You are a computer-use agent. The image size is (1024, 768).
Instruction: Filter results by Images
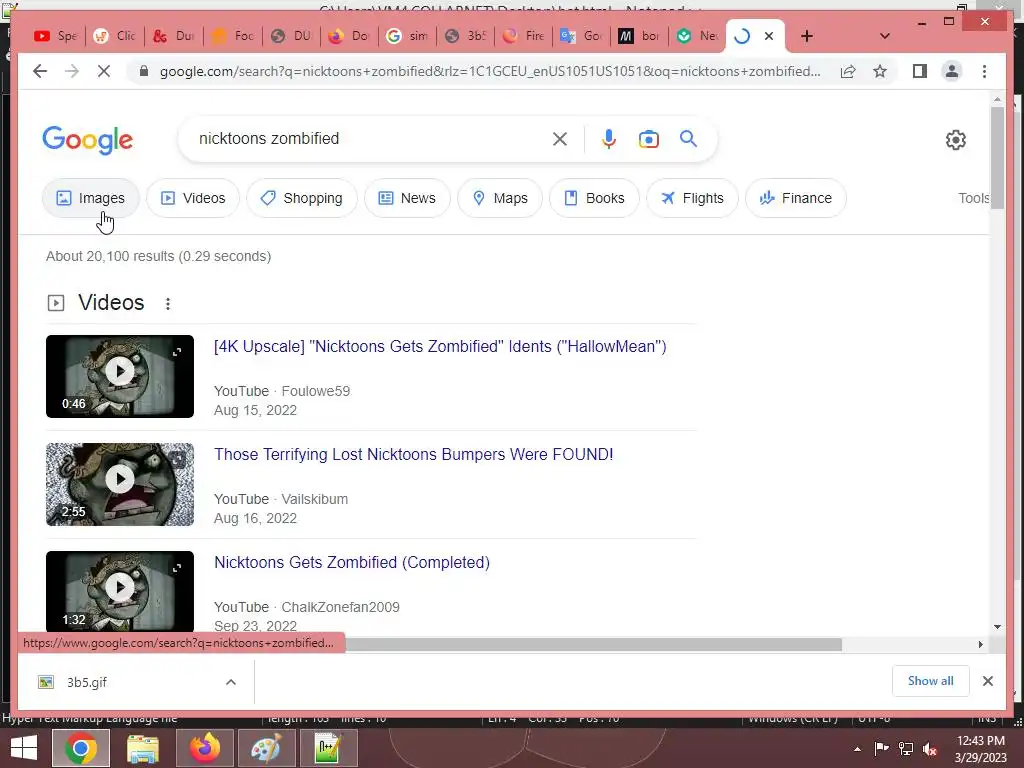pos(91,198)
